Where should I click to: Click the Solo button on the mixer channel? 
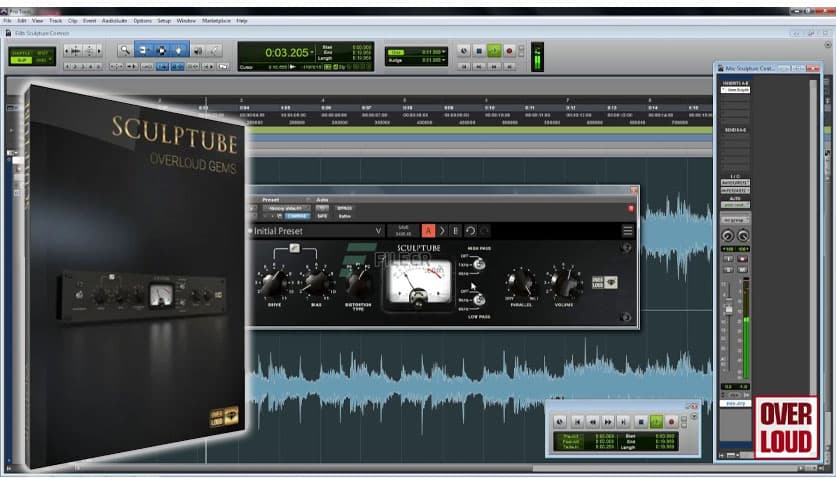(x=728, y=270)
